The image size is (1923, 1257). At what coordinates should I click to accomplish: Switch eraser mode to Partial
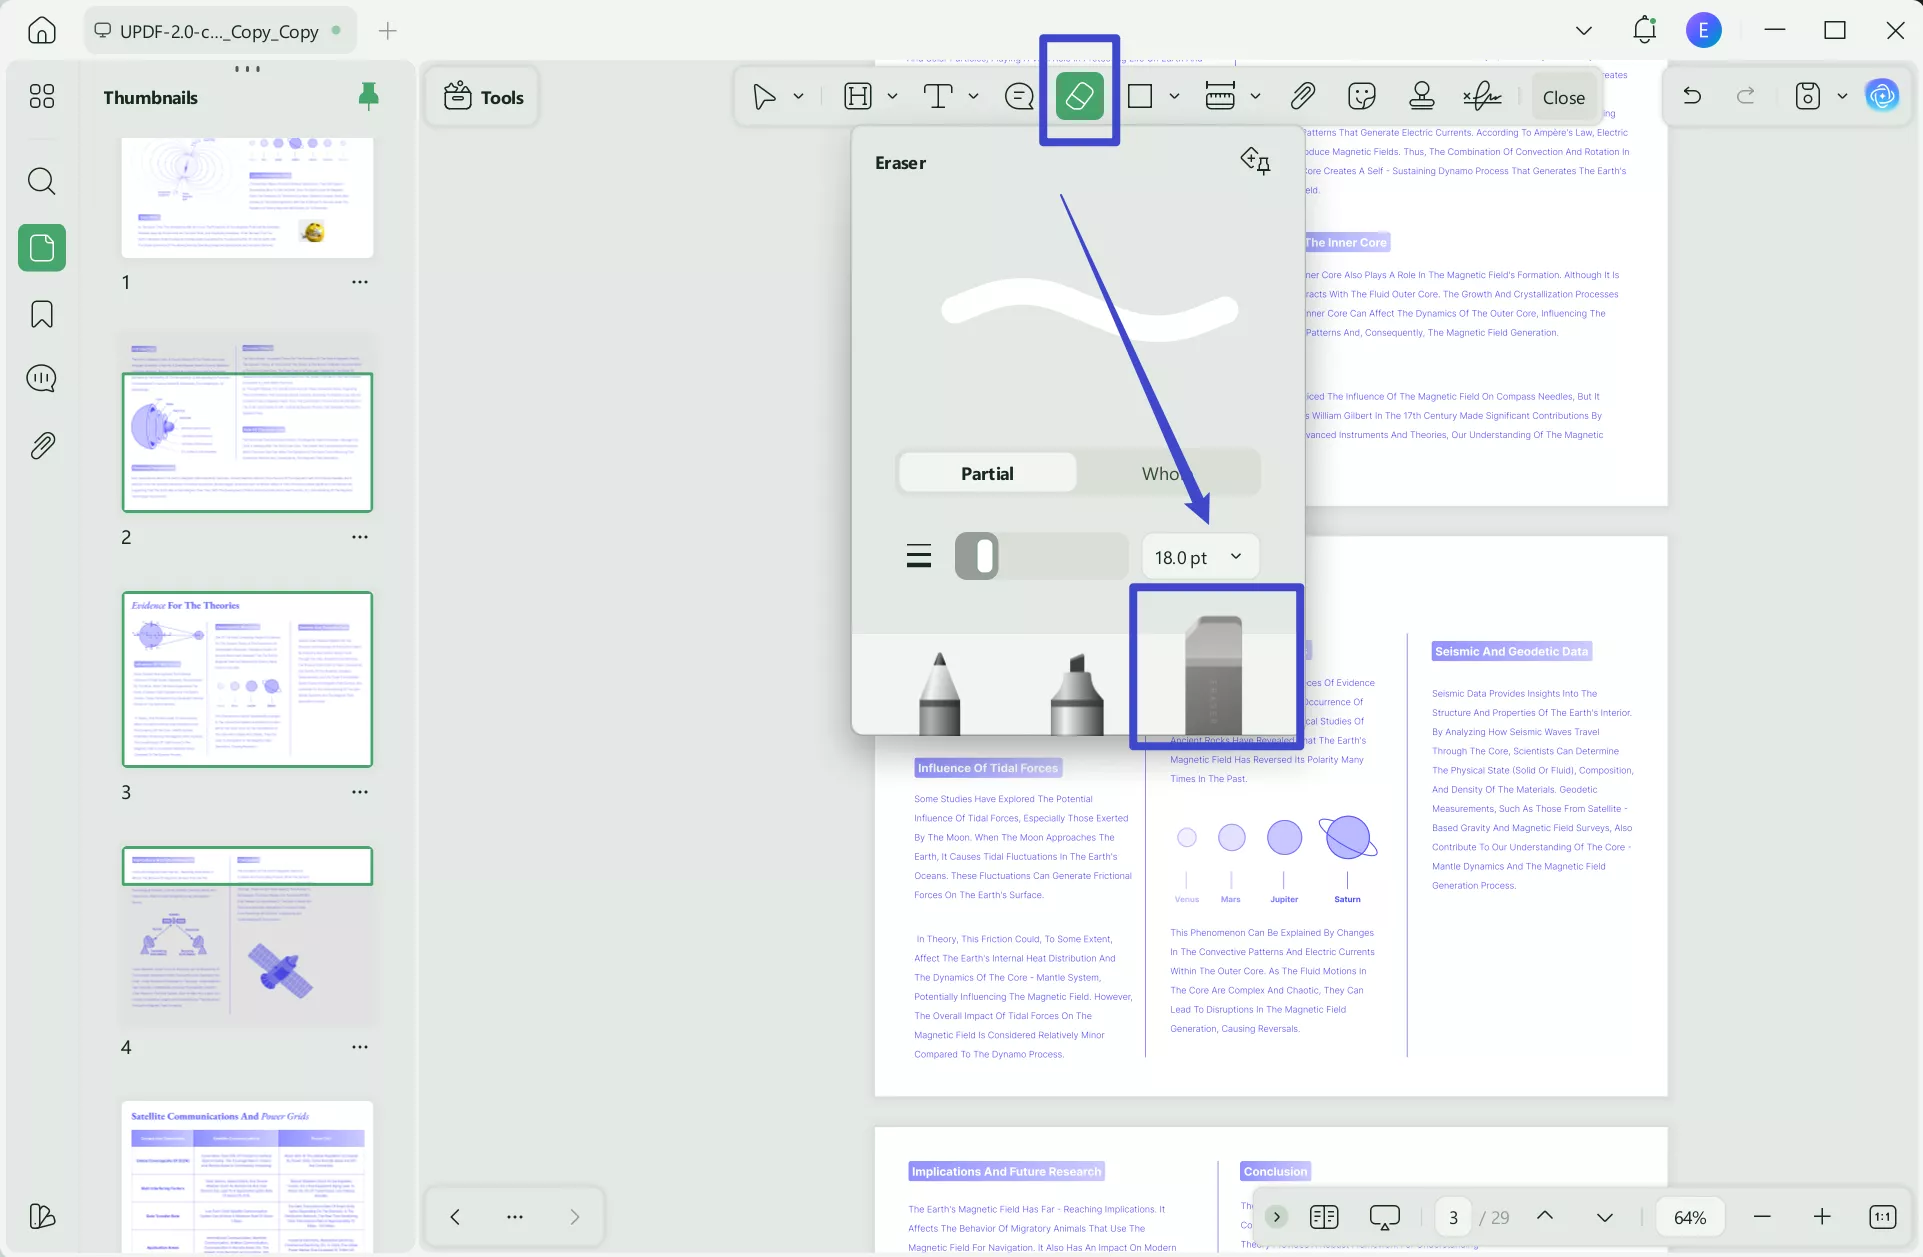pos(987,473)
